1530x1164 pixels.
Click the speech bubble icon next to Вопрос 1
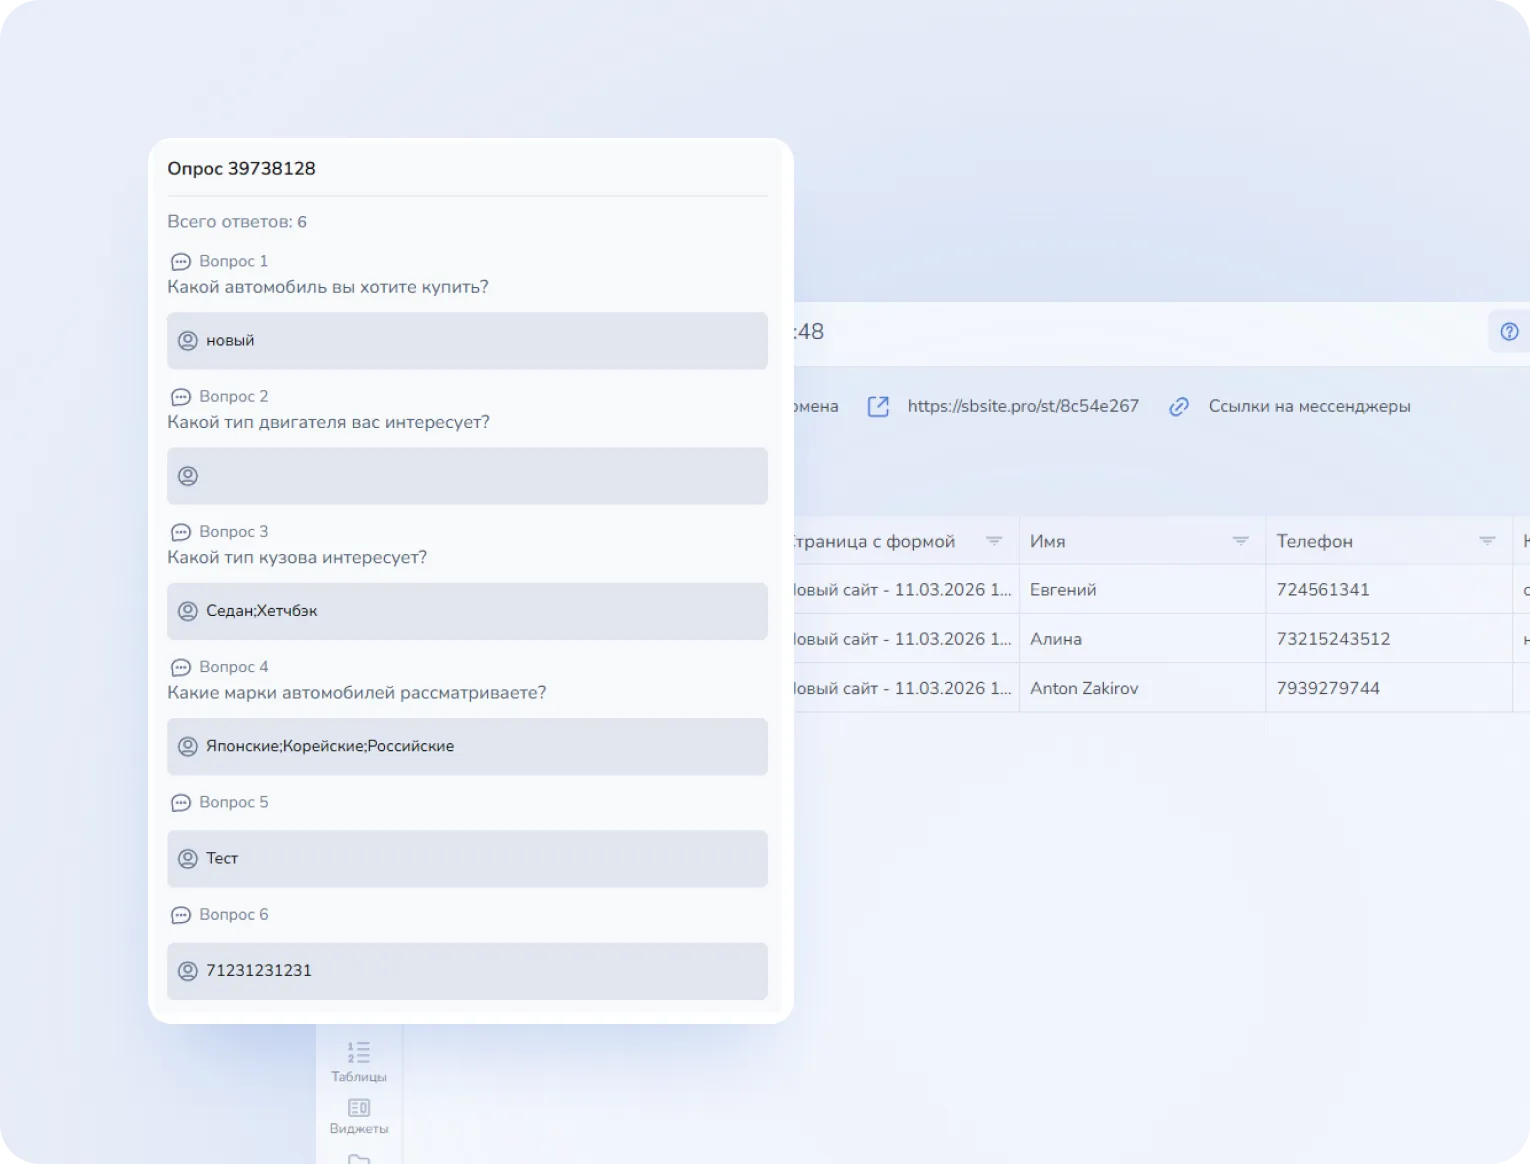pos(181,262)
